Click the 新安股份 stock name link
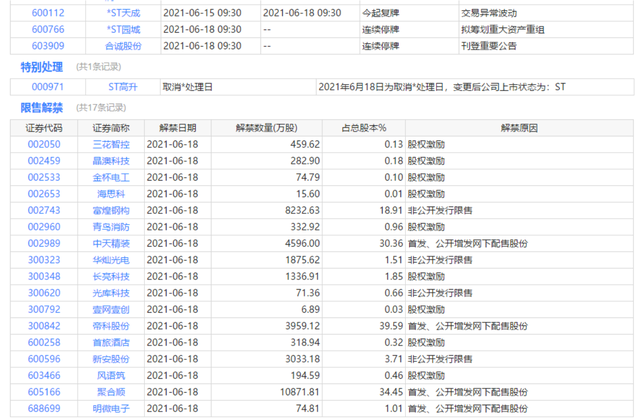640x419 pixels. click(111, 359)
